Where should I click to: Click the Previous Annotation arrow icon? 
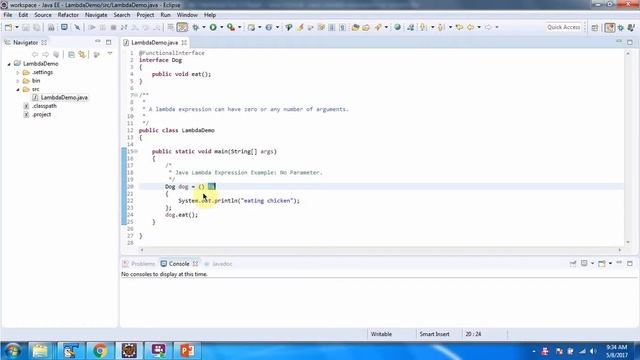441,27
